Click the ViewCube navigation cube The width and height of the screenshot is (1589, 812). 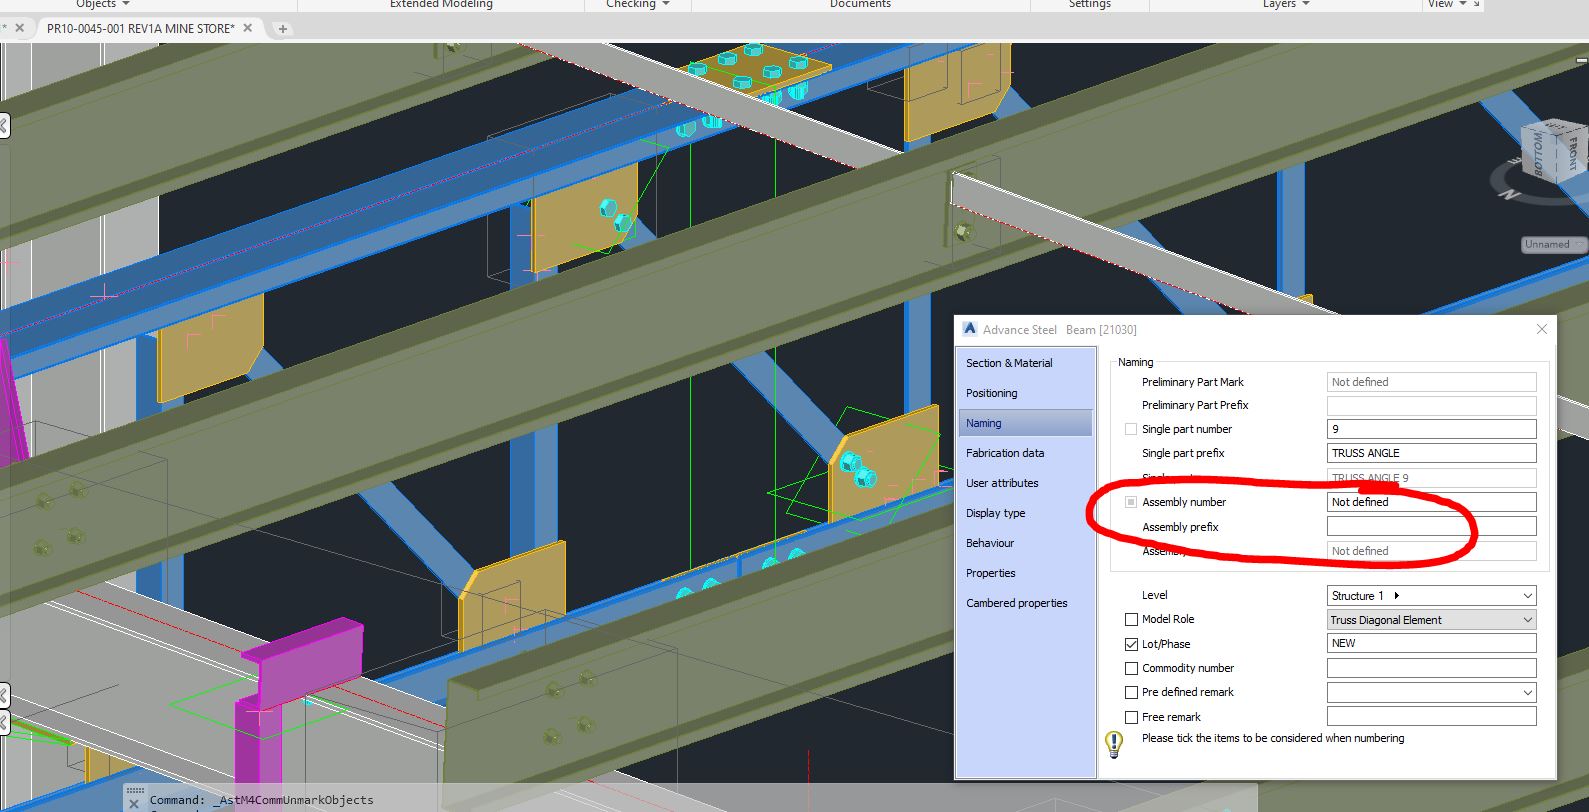[1553, 150]
